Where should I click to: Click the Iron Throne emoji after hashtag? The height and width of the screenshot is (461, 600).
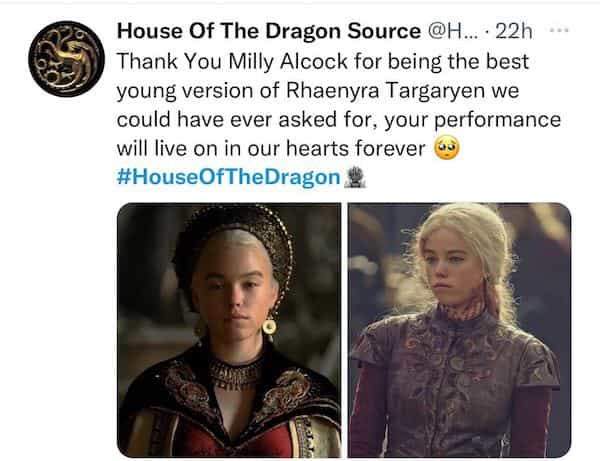pos(355,177)
